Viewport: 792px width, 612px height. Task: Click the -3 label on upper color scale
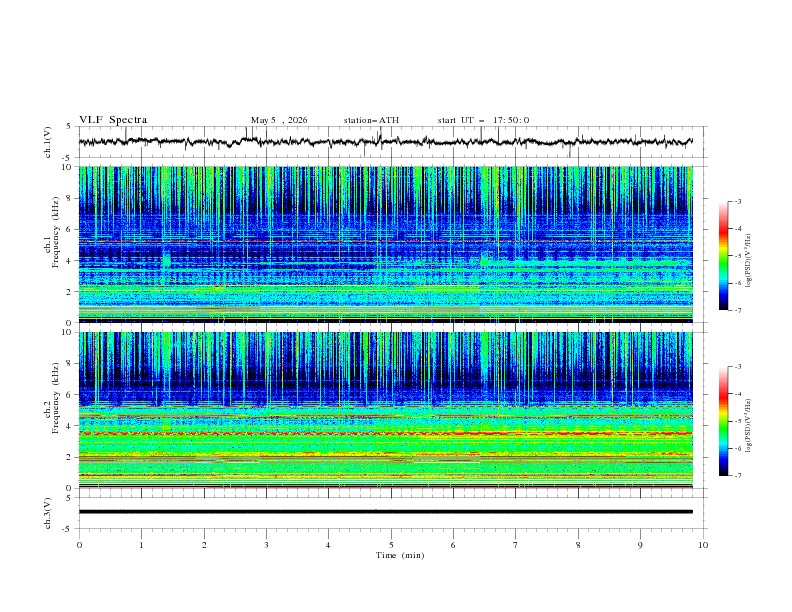[737, 202]
